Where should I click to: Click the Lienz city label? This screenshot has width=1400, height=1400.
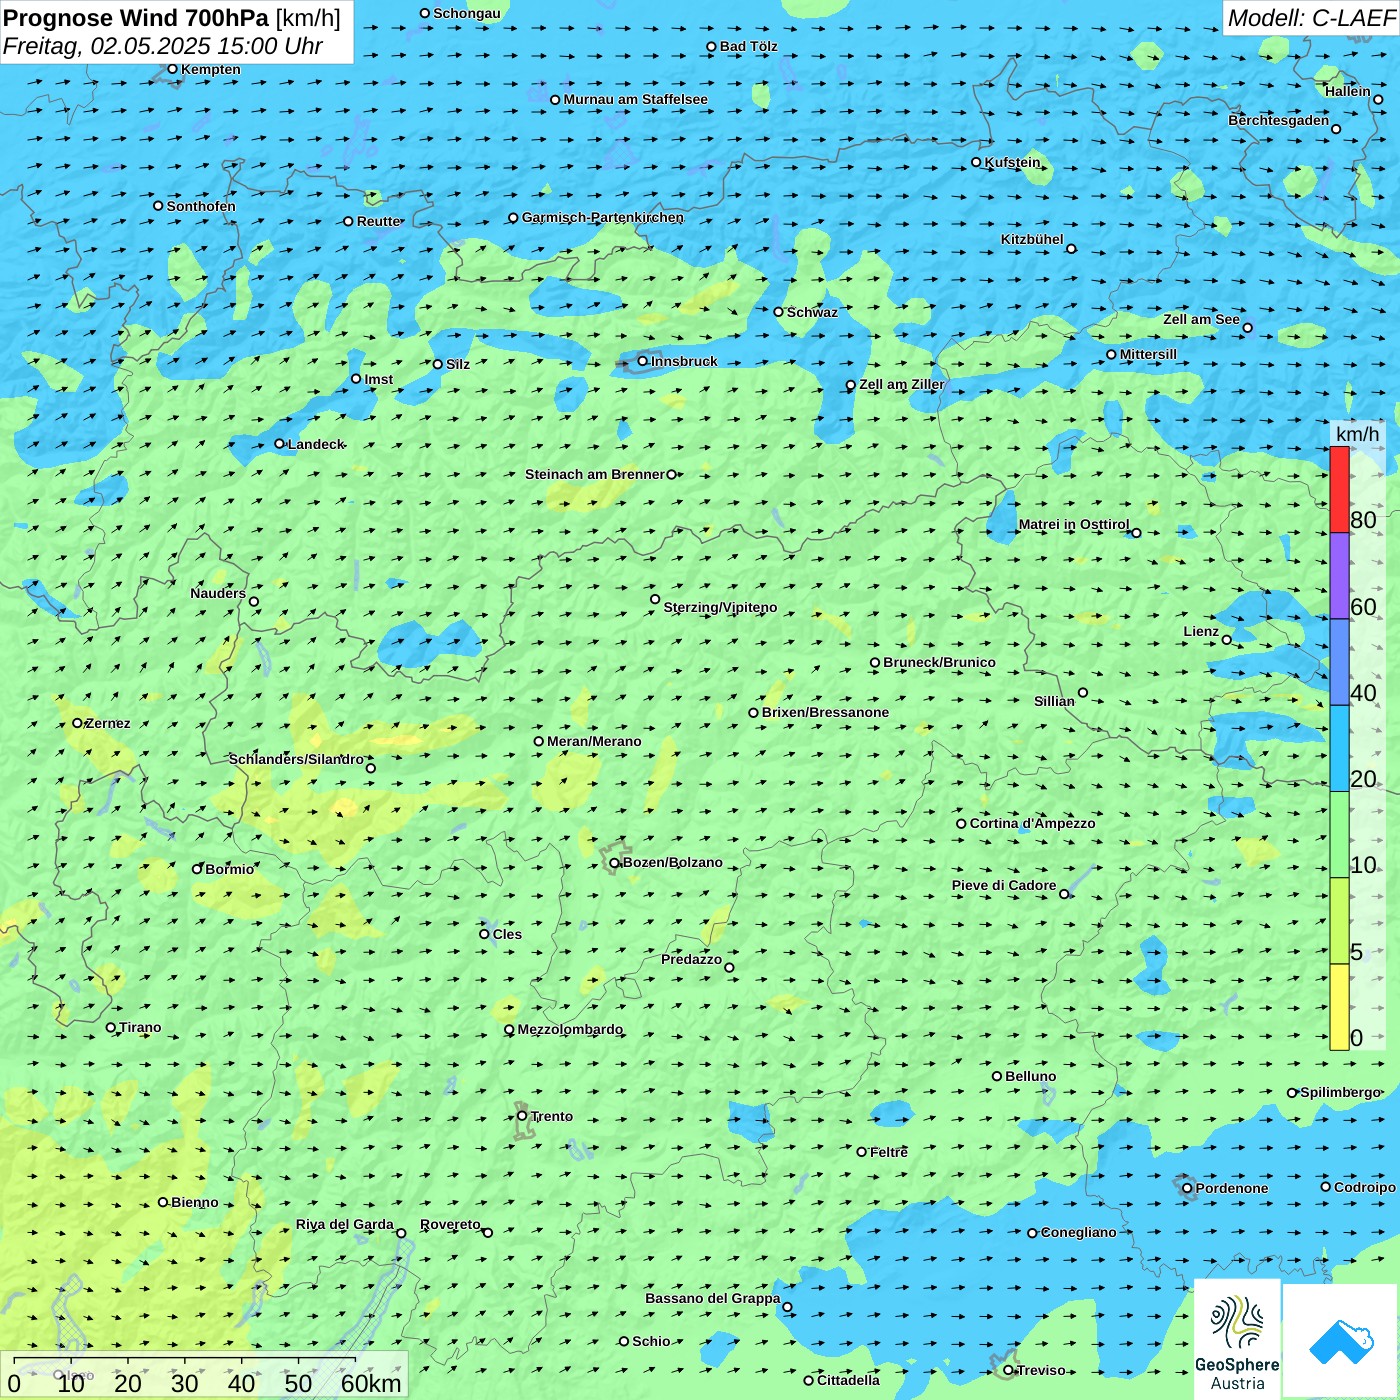click(1201, 631)
